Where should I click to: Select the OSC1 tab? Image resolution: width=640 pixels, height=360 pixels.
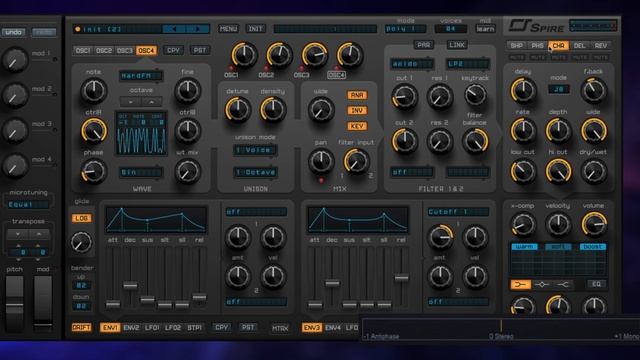pos(82,51)
